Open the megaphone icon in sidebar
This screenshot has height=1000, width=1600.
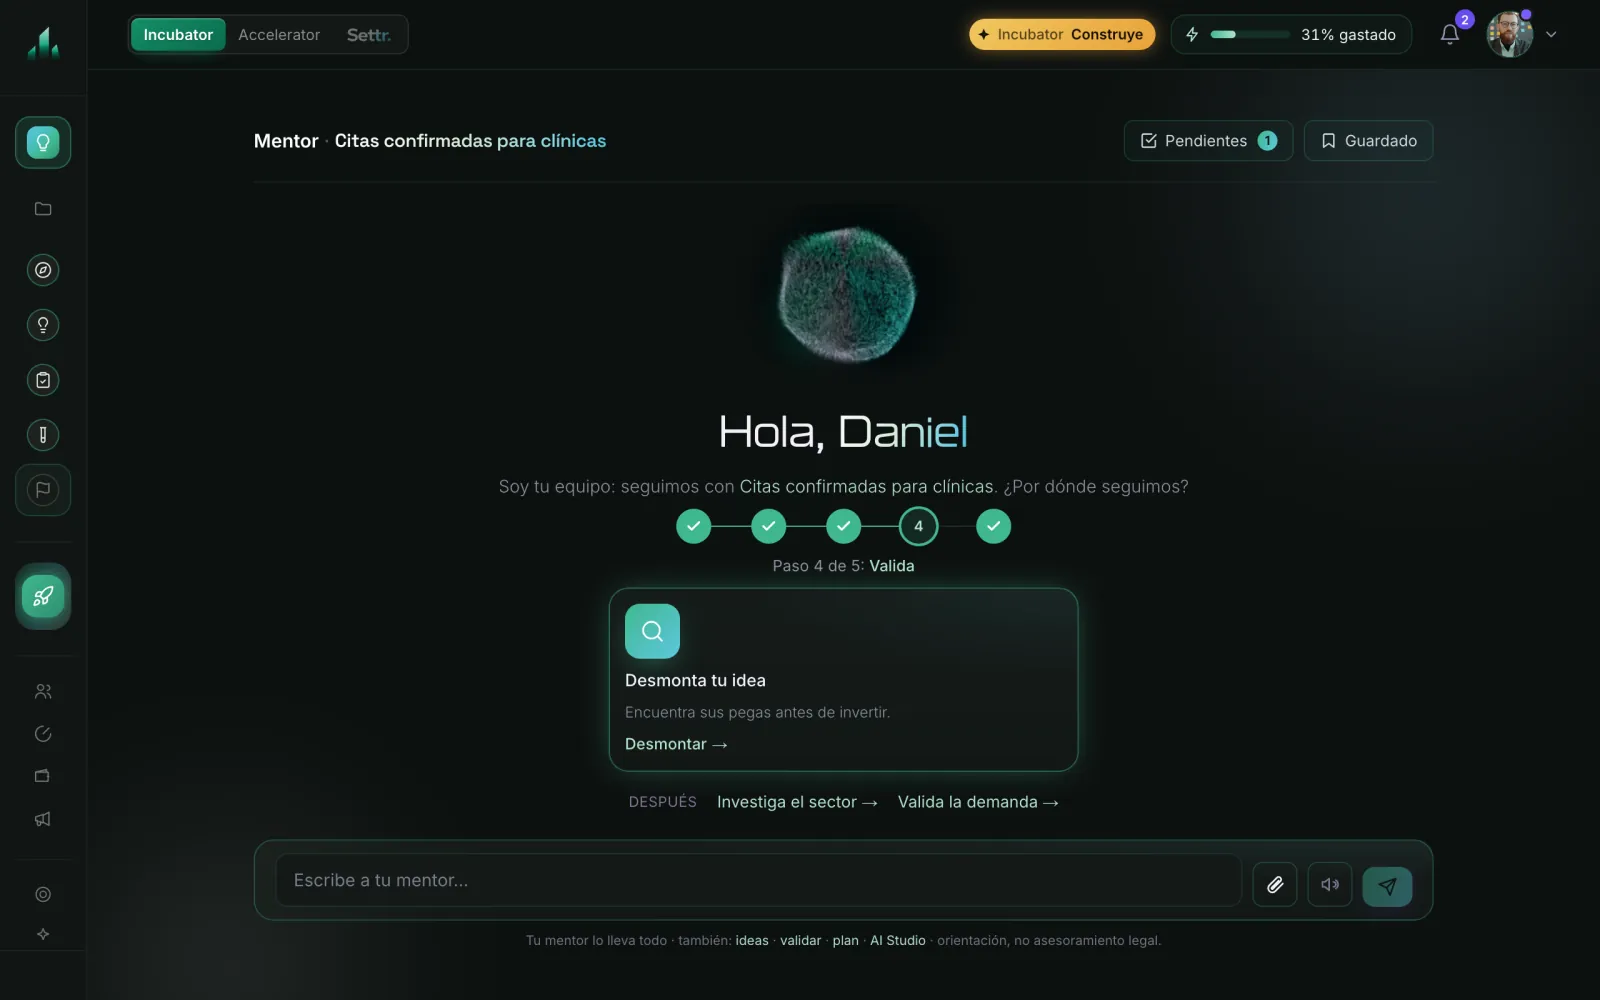pyautogui.click(x=43, y=819)
